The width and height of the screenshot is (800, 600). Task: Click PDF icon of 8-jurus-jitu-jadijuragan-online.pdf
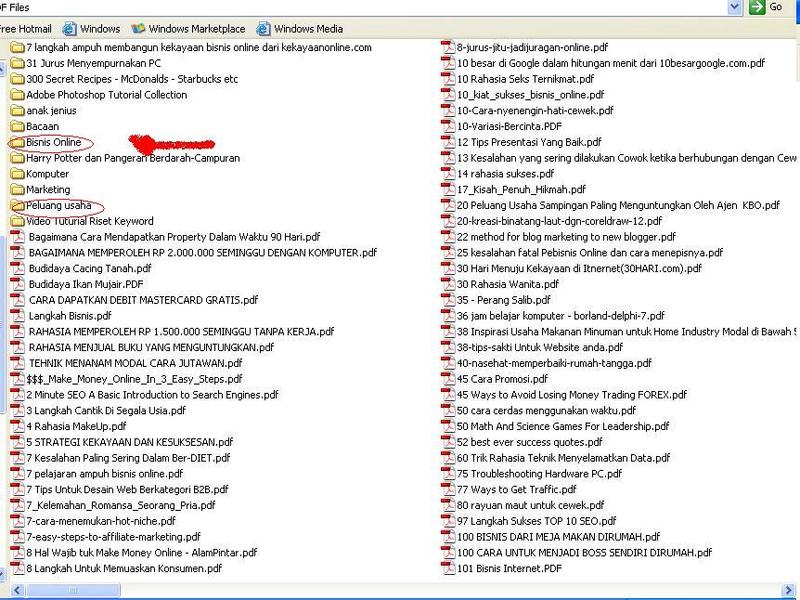click(448, 47)
